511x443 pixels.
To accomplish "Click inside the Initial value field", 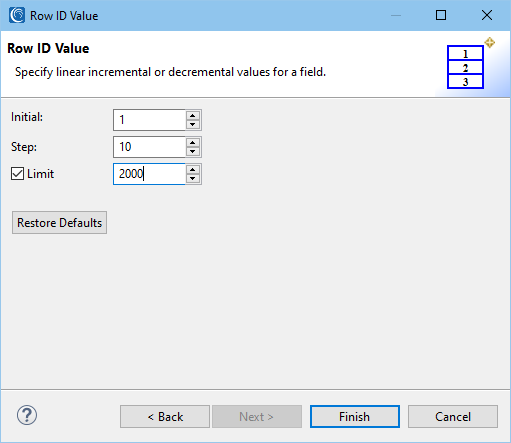I will (149, 120).
